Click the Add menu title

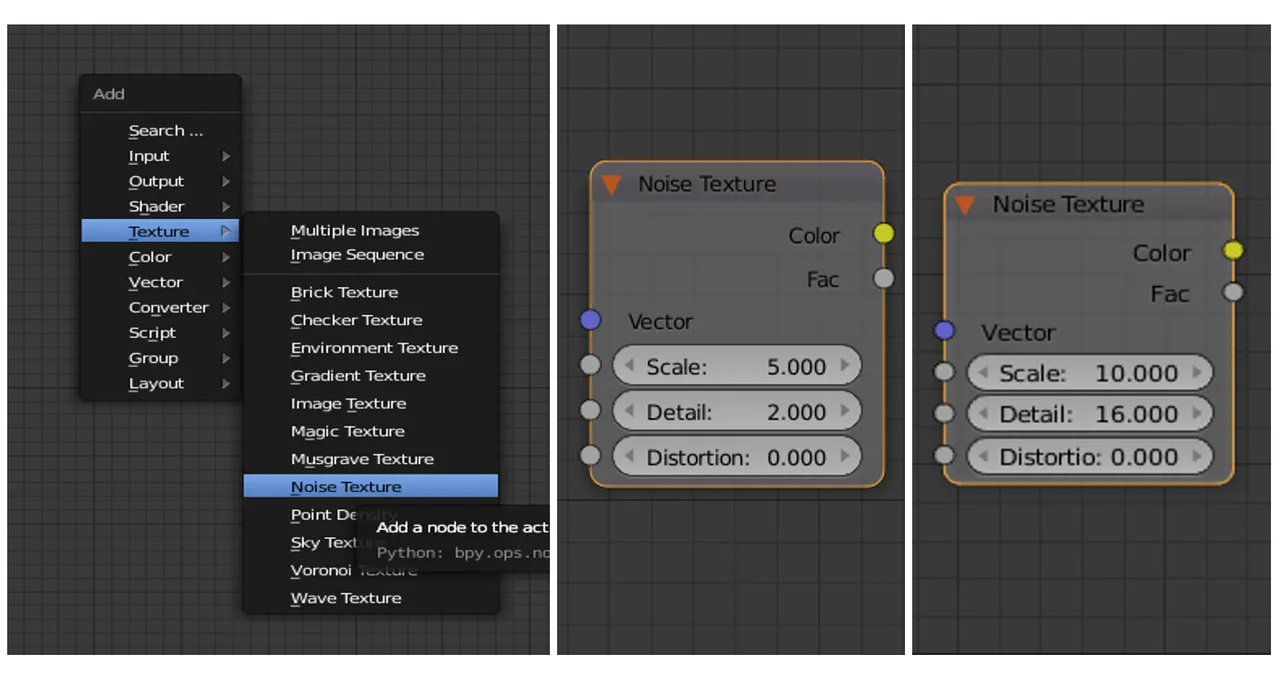point(109,94)
